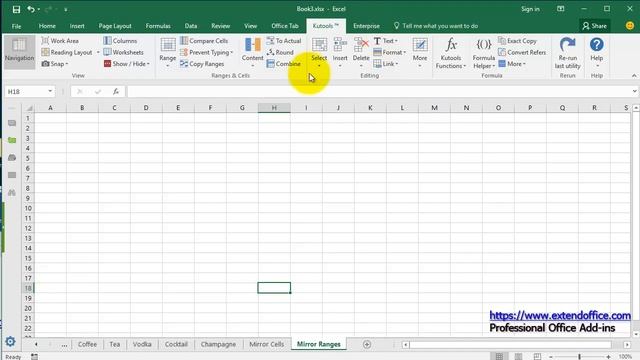Open the Content tools menu
640x360 pixels.
coord(252,52)
